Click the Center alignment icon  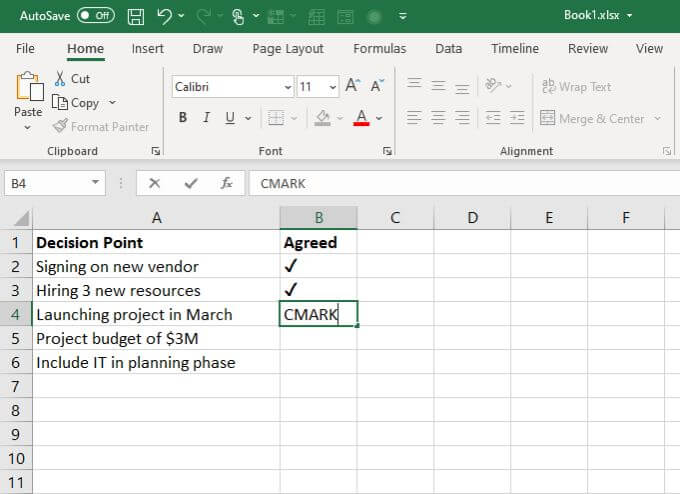coord(438,118)
